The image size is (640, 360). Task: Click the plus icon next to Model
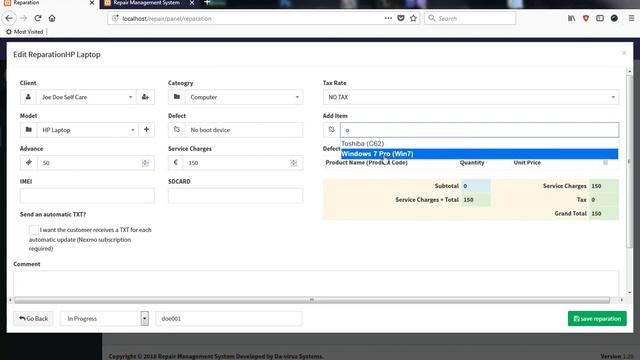pos(147,130)
